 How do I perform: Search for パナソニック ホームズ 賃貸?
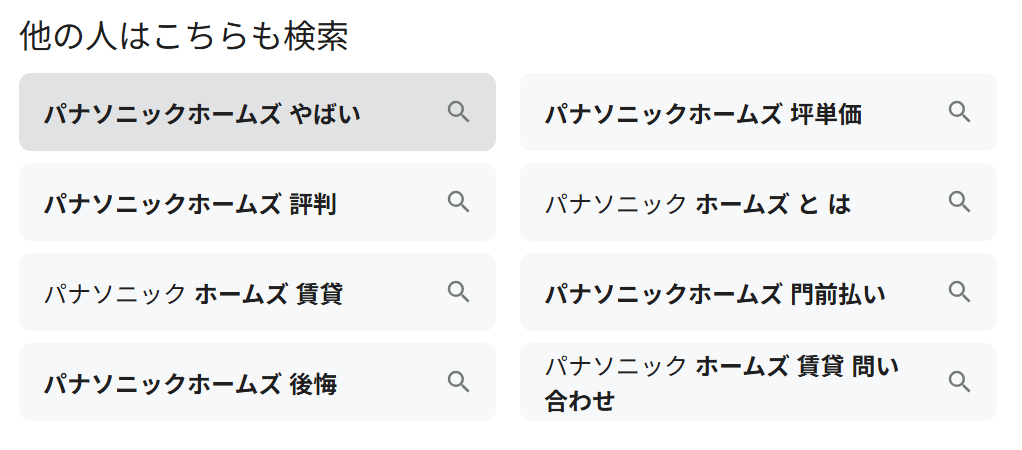coord(193,294)
